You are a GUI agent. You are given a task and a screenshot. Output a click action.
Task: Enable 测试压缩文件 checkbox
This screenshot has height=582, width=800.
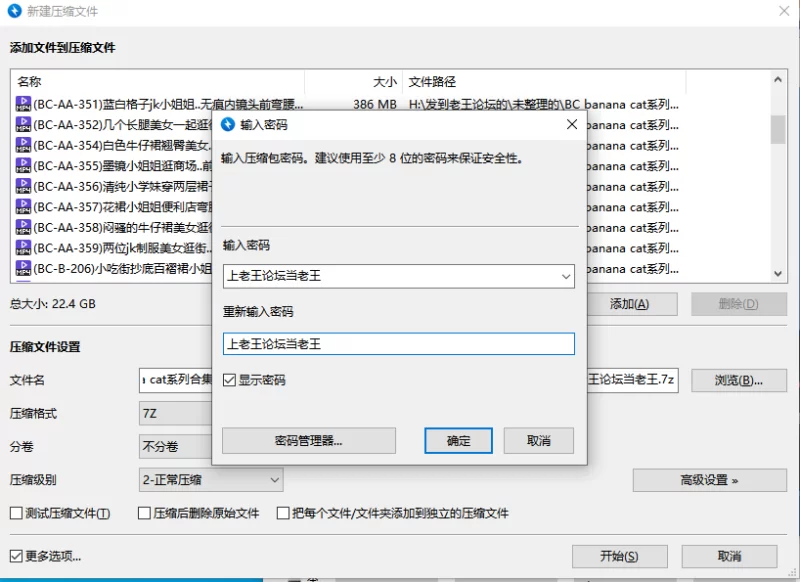click(16, 513)
